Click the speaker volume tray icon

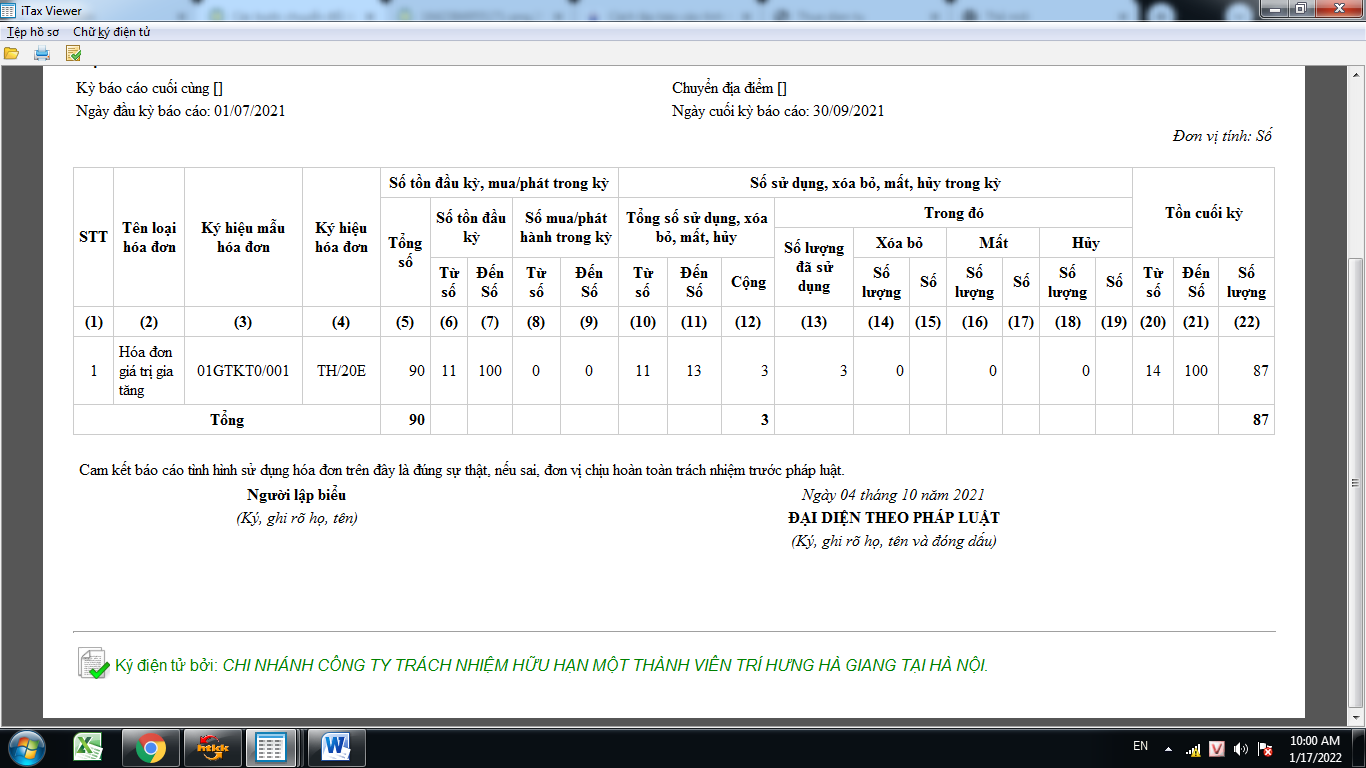1241,748
